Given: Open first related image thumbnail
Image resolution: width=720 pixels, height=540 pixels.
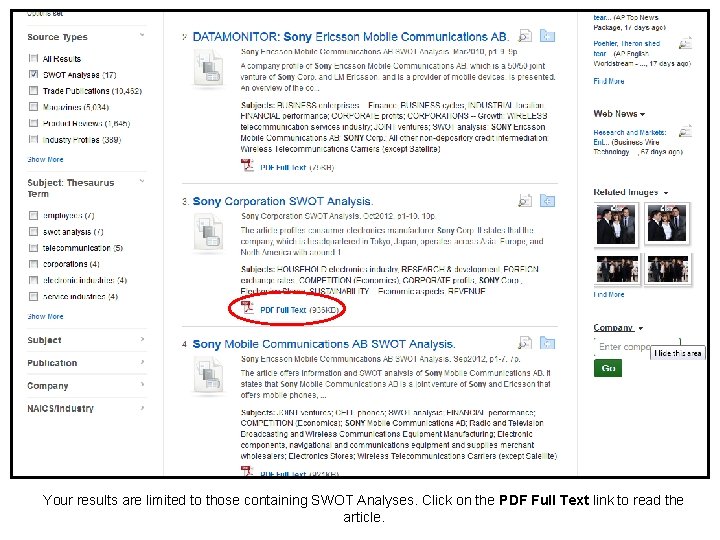Looking at the screenshot, I should [x=616, y=224].
